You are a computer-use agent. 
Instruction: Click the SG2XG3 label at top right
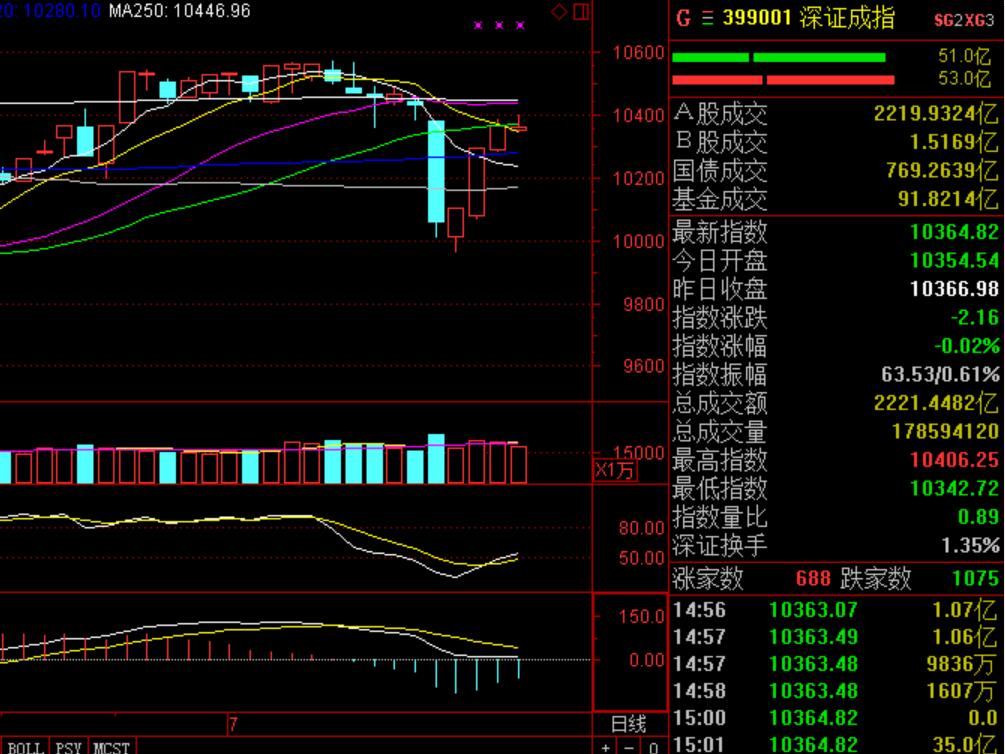(x=963, y=21)
